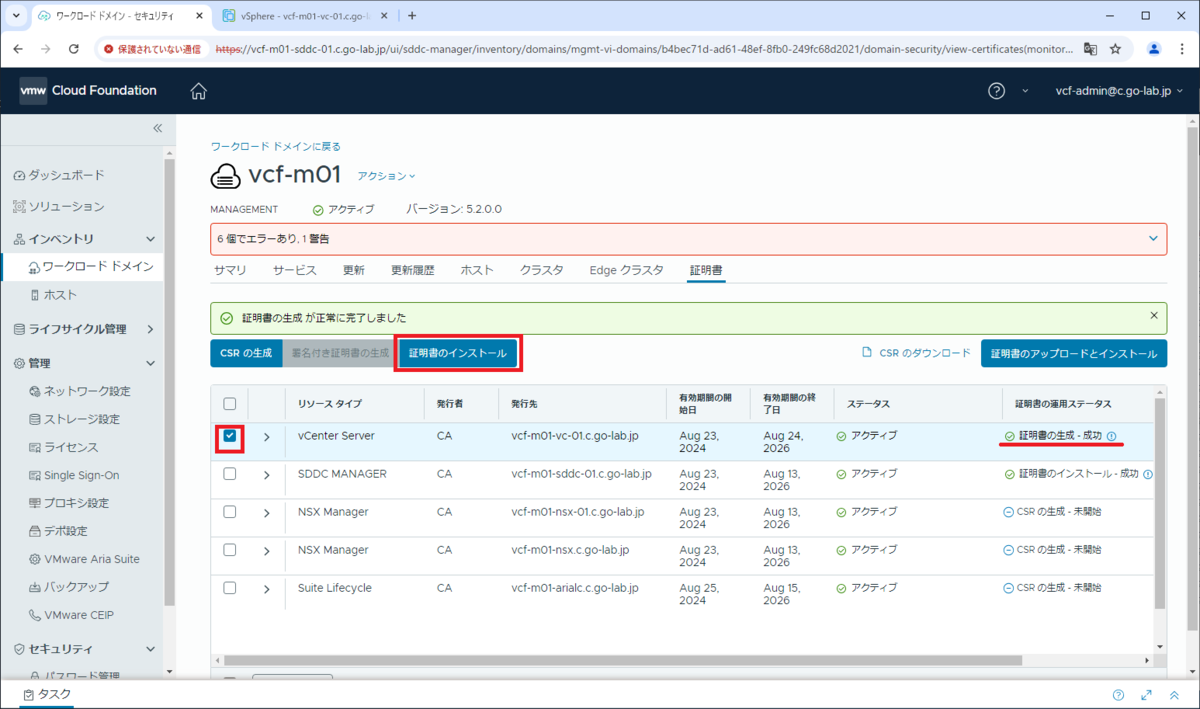Open ダッシュボード in the sidebar

coord(66,175)
